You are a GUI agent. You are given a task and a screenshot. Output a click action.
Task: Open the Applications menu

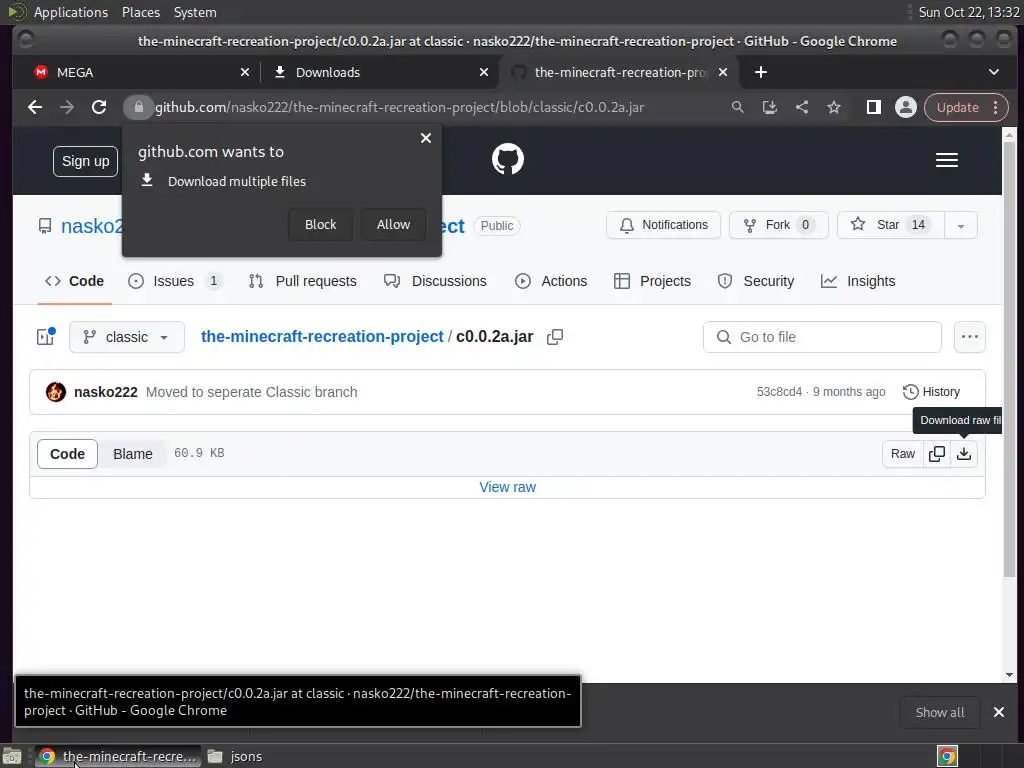71,12
